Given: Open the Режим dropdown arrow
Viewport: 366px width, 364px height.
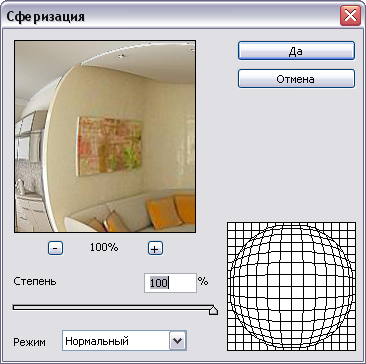Looking at the screenshot, I should pos(178,340).
